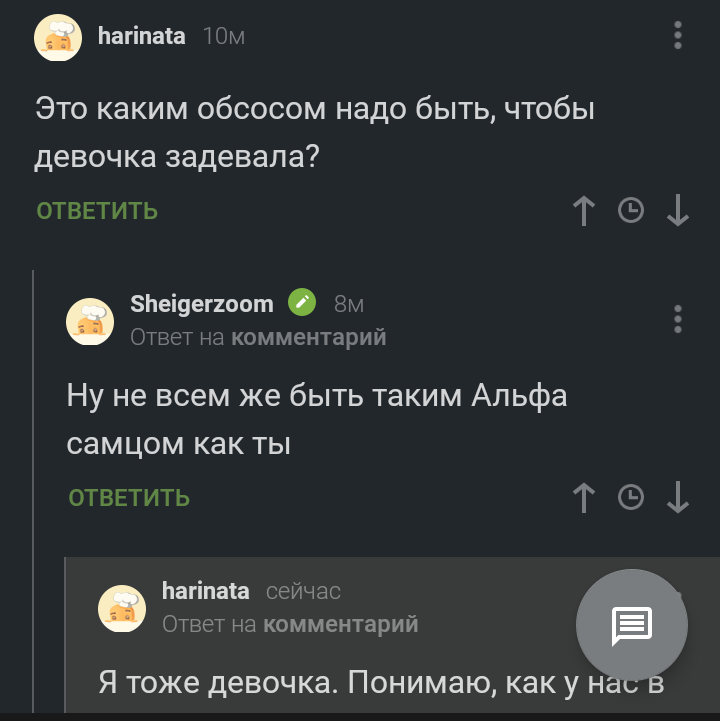The height and width of the screenshot is (721, 720).
Task: Click green pencil badge next to Sheigerzoom
Action: 302,303
